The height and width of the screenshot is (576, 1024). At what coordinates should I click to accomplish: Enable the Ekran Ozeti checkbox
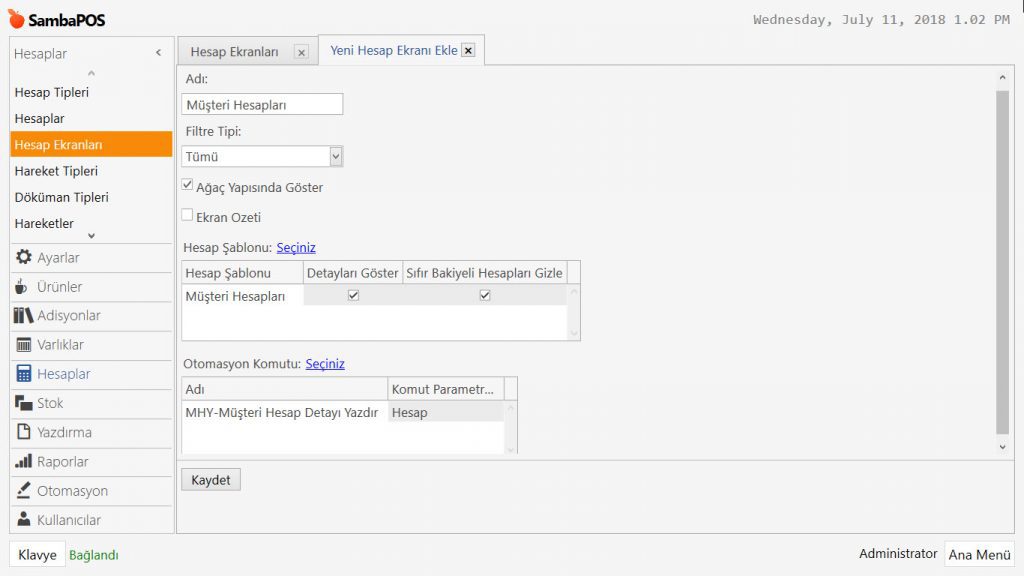tap(188, 216)
